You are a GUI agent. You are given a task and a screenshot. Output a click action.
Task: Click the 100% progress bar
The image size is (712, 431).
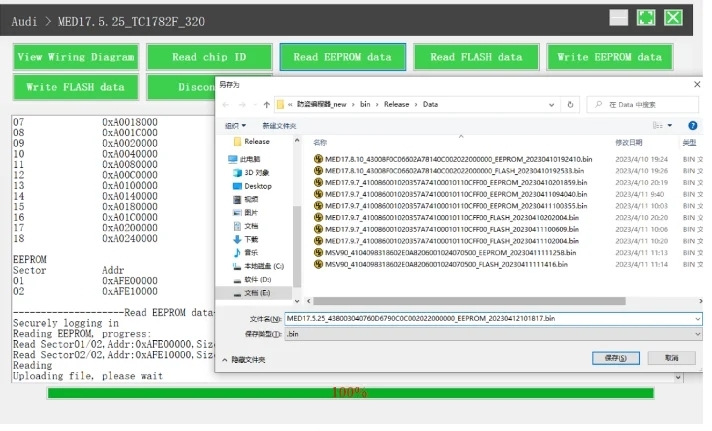tap(351, 393)
